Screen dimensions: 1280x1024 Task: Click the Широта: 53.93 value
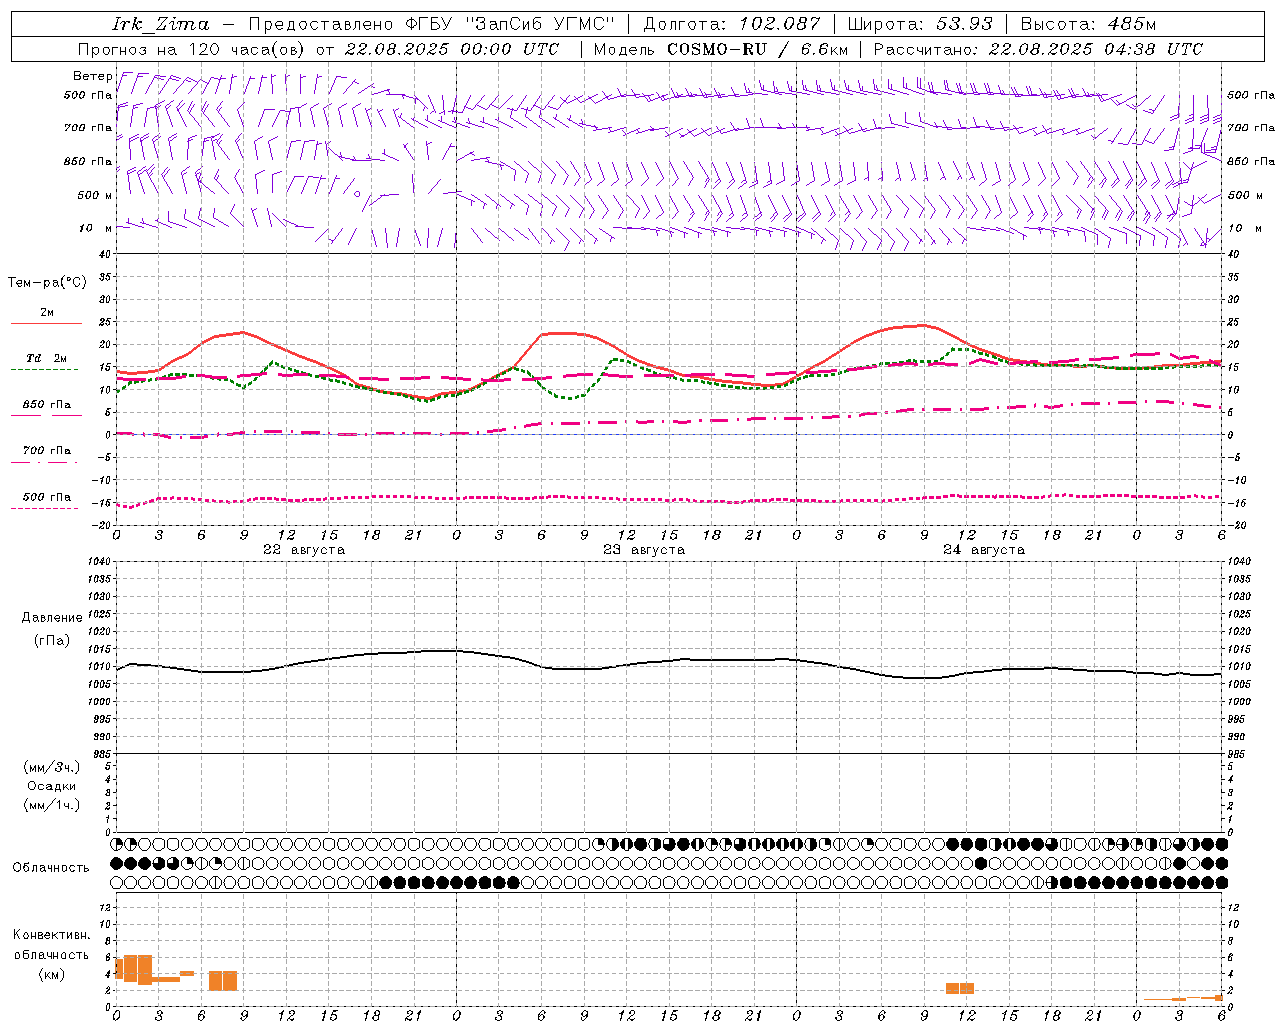pos(920,24)
